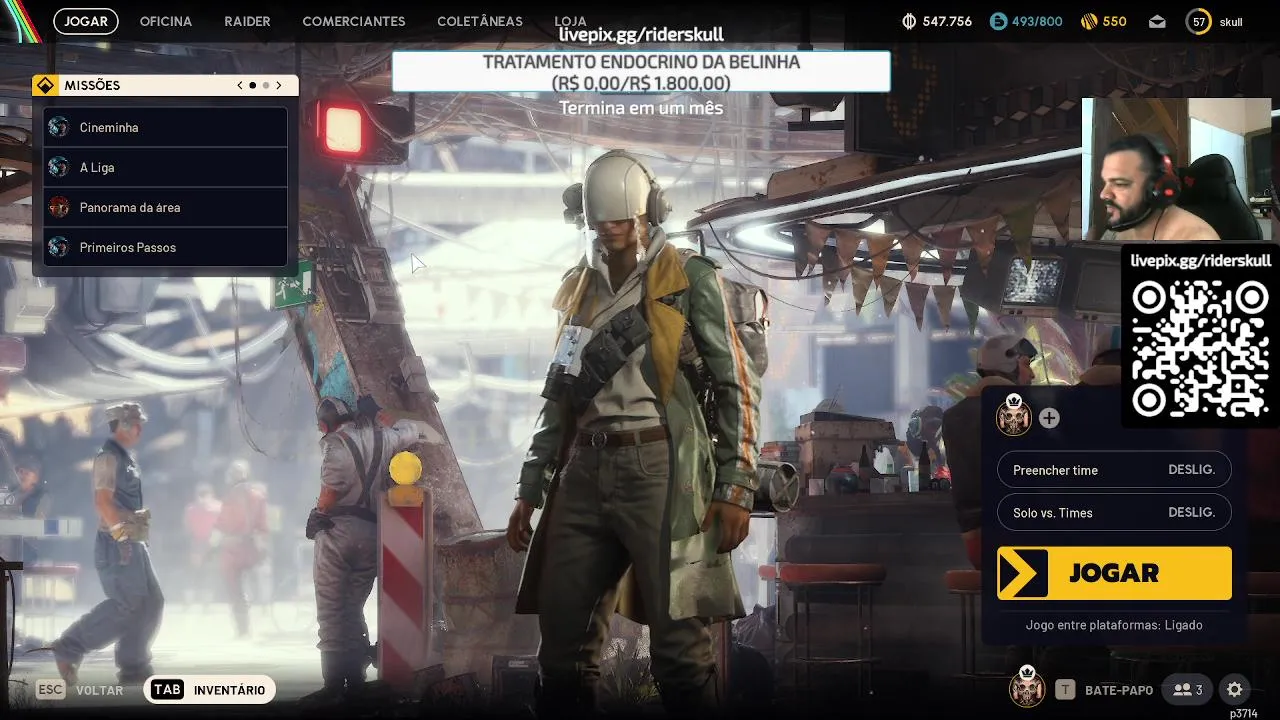Go to the COMERCIANTES tab

coord(354,21)
